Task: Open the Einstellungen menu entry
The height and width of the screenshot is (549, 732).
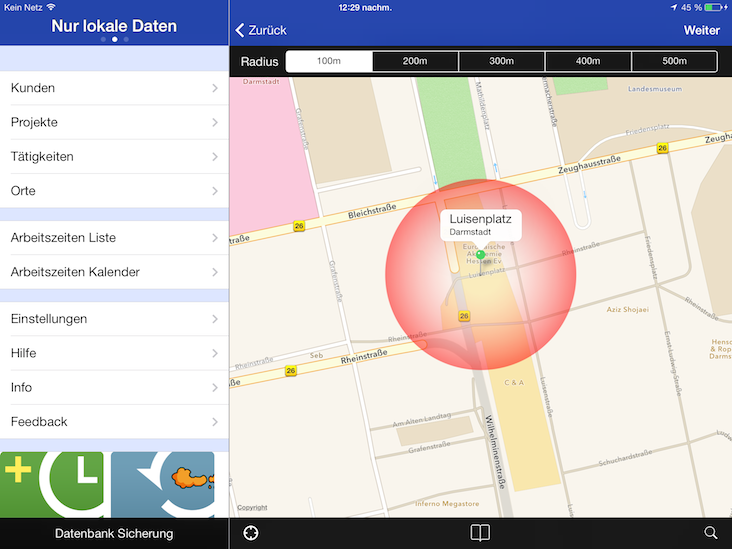Action: click(x=114, y=319)
